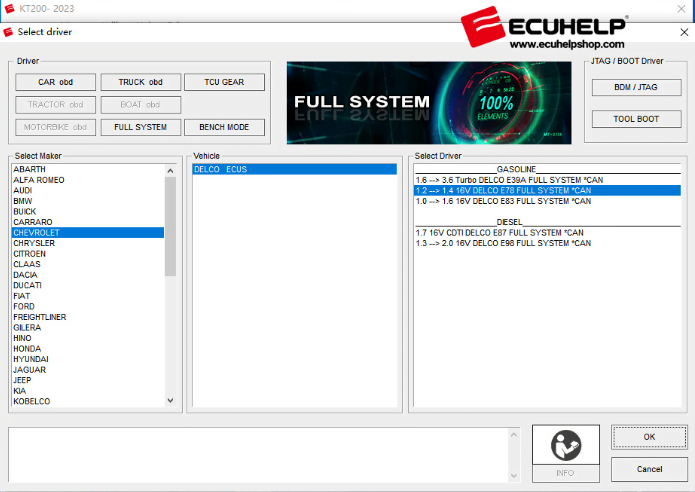This screenshot has height=492, width=695.
Task: Click the TOOL BOOT button
Action: 636,119
